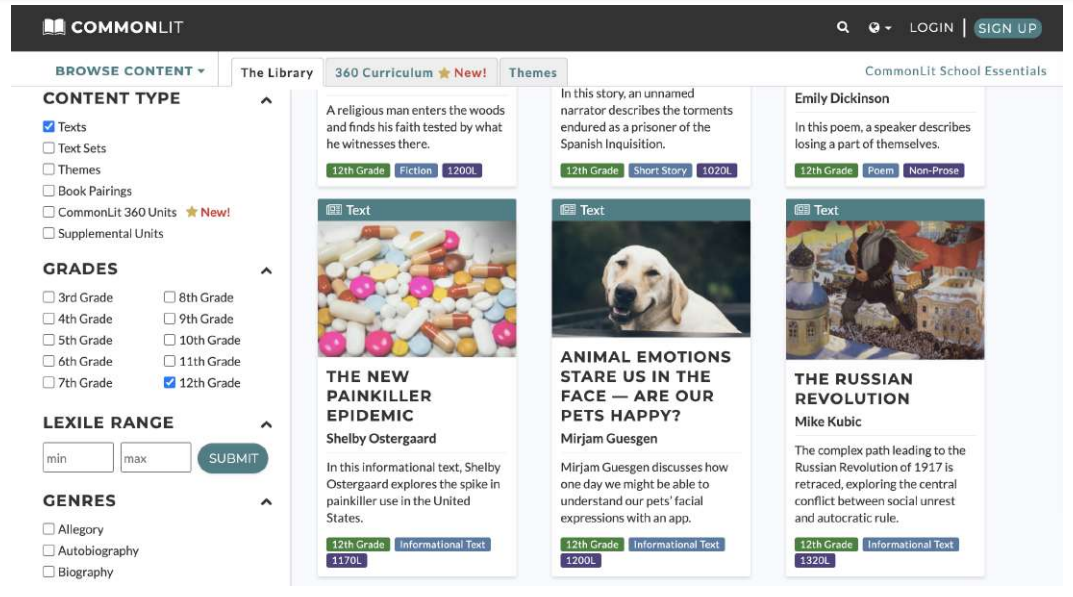The image size is (1073, 597).
Task: Open the 360 Curriculum tab
Action: 411,73
